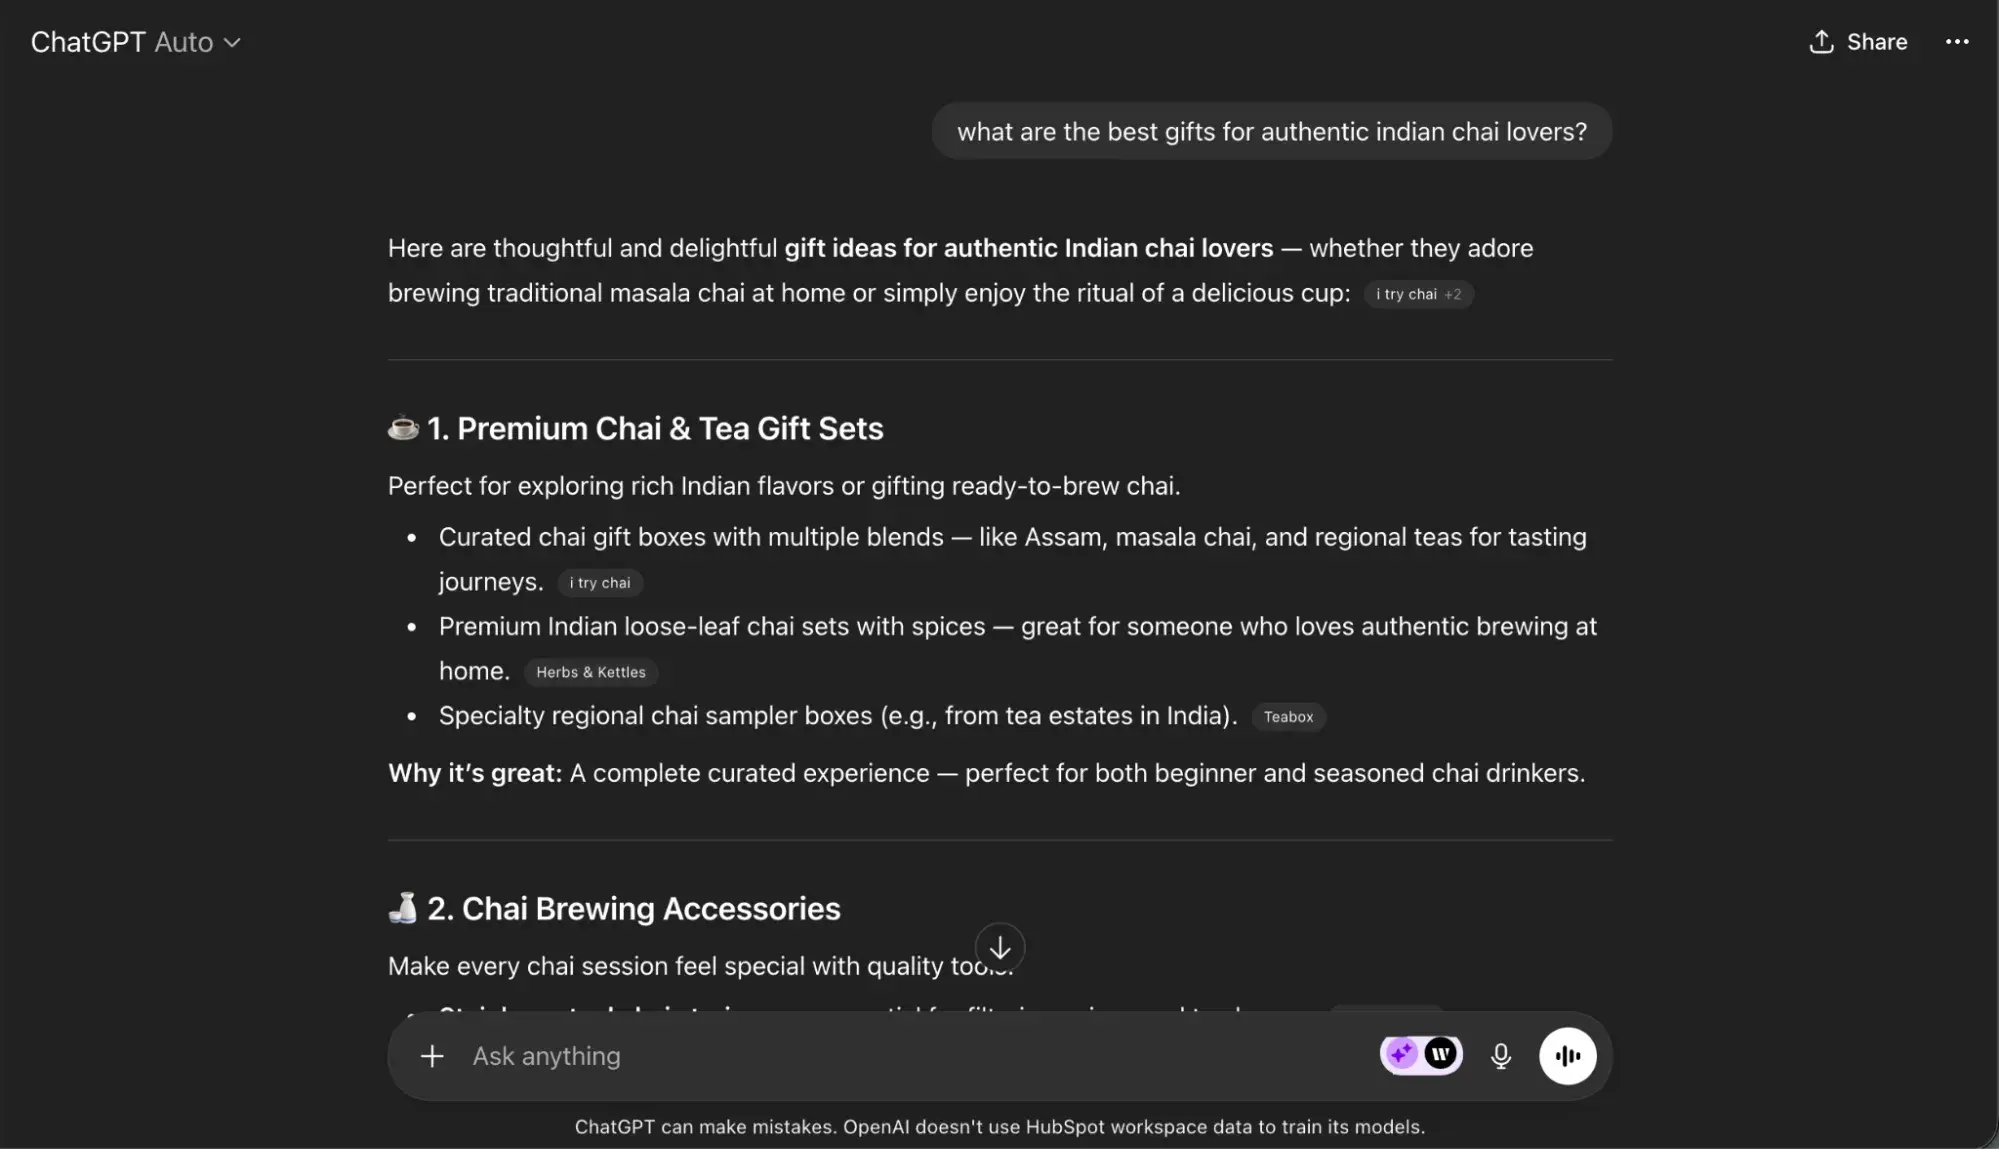Click the microphone dictation icon
Image resolution: width=1999 pixels, height=1149 pixels.
(x=1500, y=1055)
